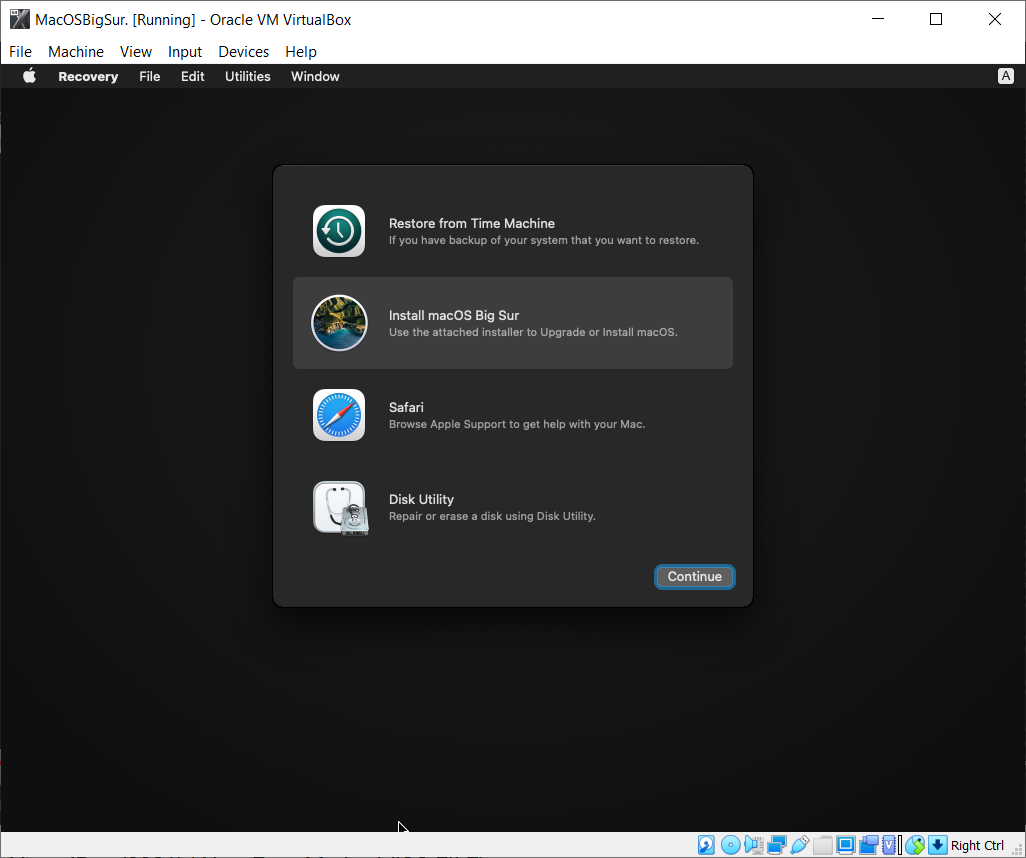
Task: Select the macOS Big Sur installer icon
Action: pyautogui.click(x=339, y=323)
